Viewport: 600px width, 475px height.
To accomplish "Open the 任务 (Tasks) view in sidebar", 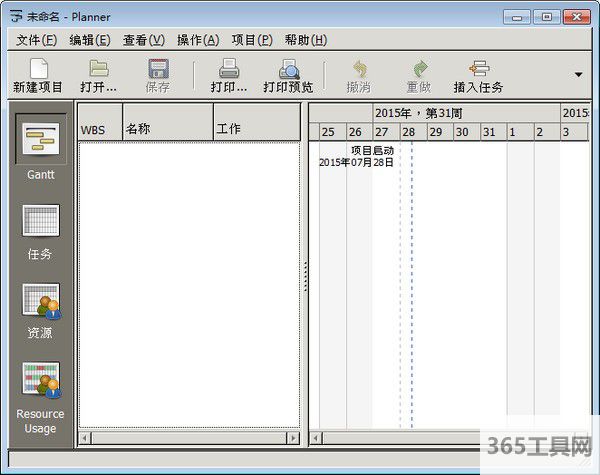I will click(41, 221).
